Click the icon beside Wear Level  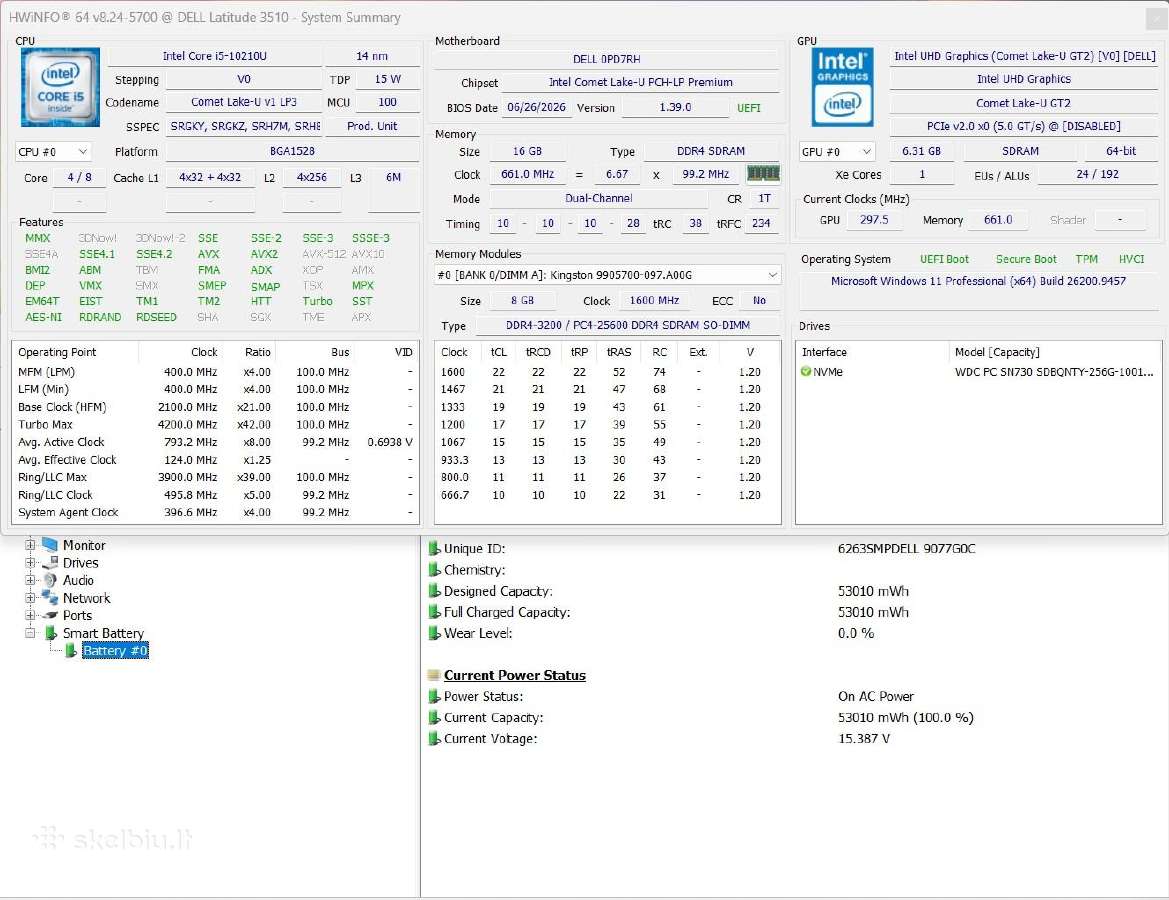[x=434, y=633]
